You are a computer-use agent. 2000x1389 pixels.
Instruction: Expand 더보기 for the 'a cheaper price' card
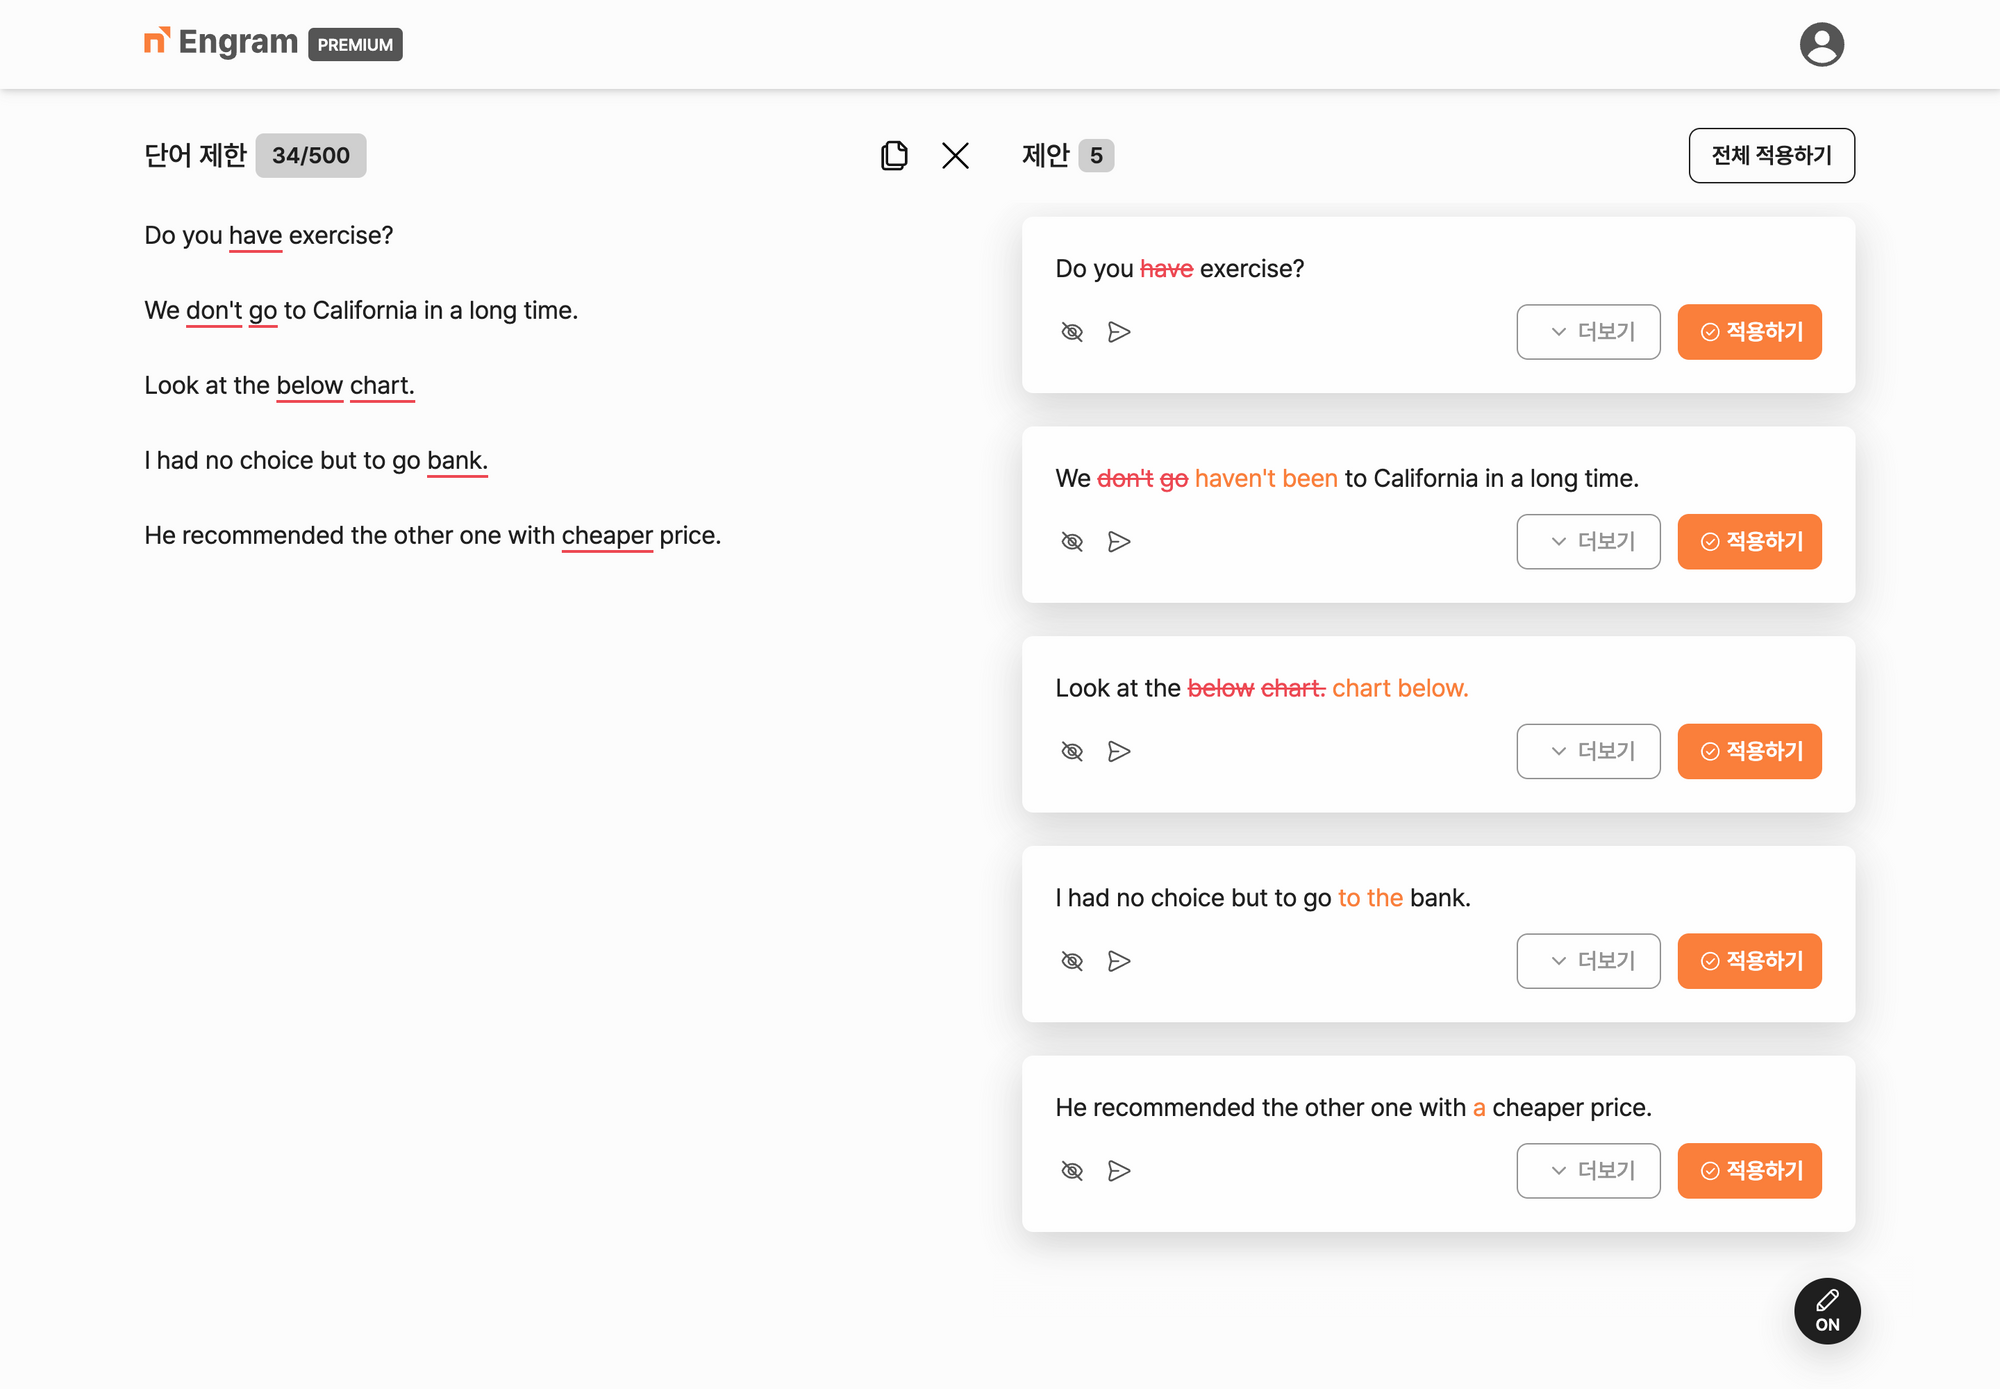1588,1171
